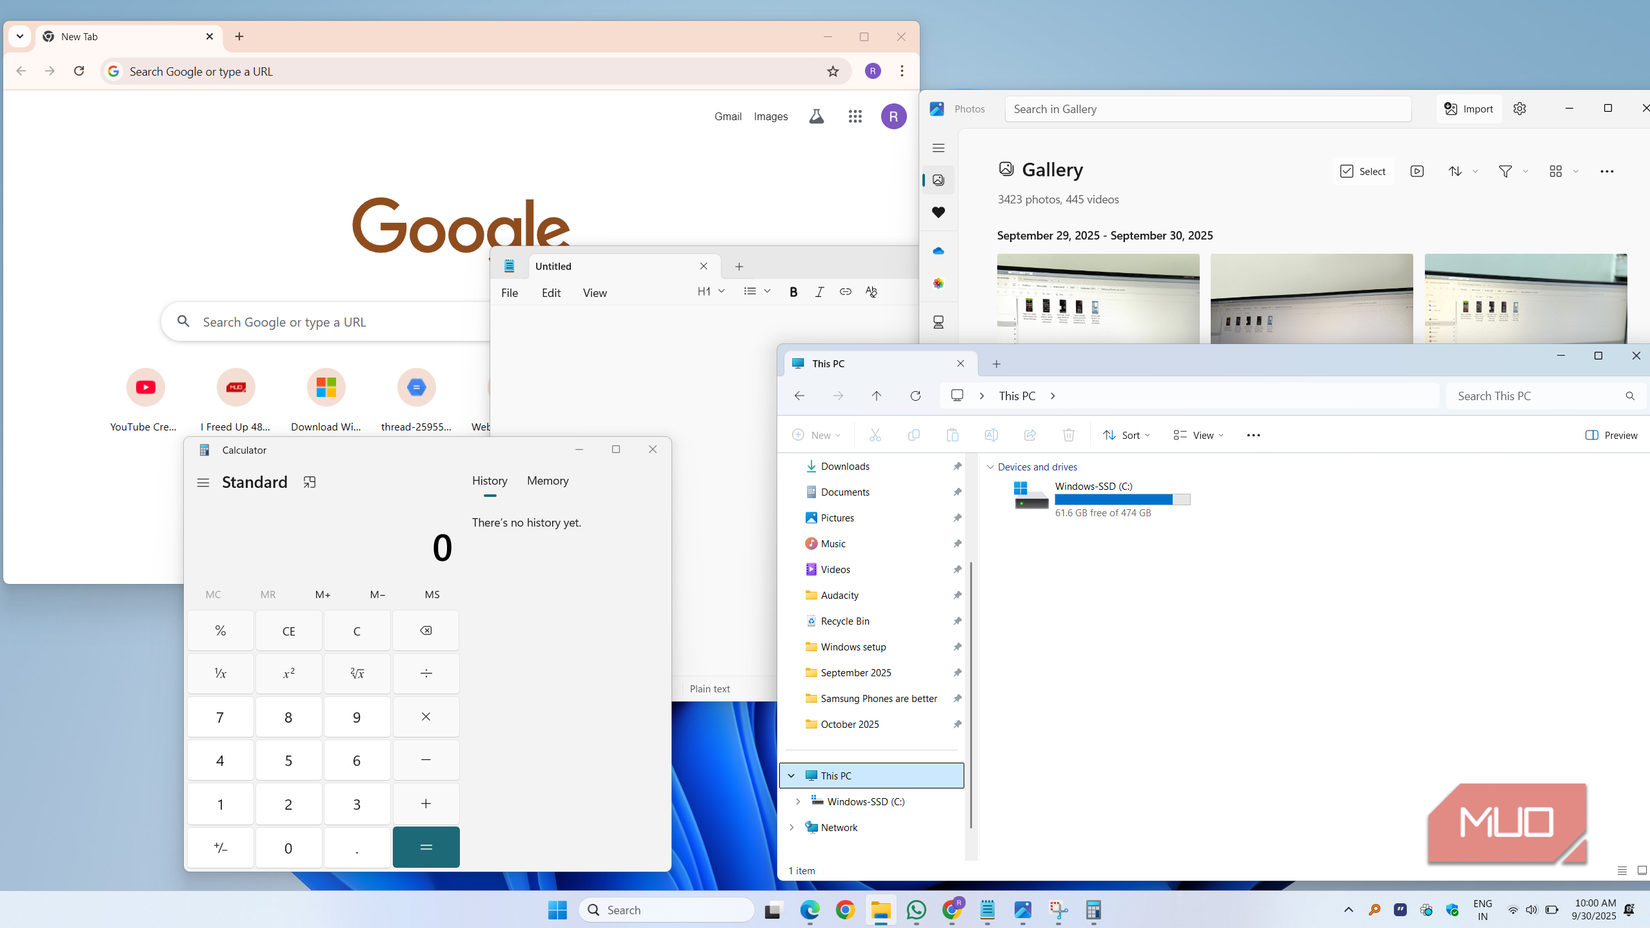
Task: Open the blue cloud item in Photos sidebar
Action: coord(938,251)
